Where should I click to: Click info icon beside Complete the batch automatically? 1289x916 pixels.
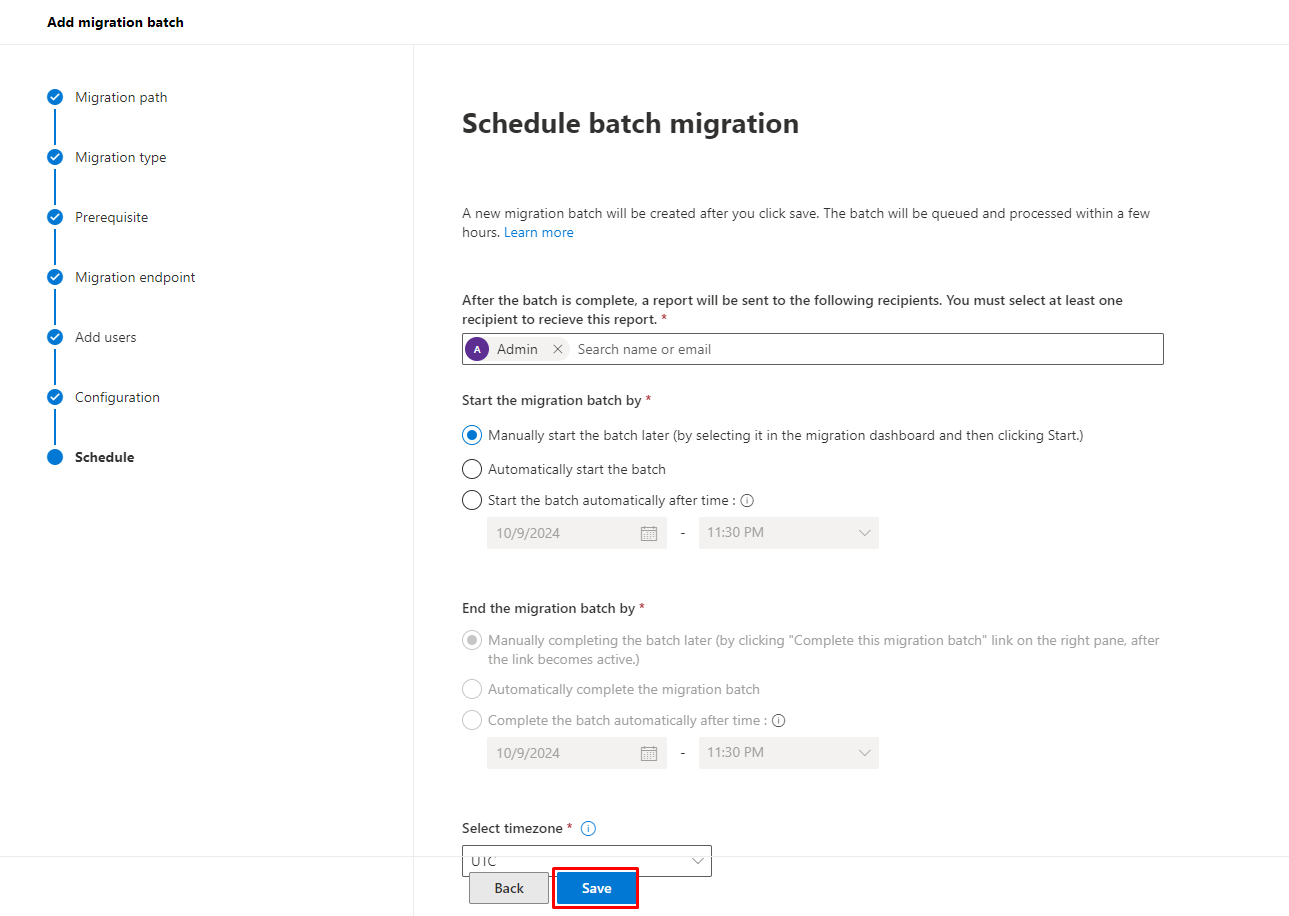779,720
